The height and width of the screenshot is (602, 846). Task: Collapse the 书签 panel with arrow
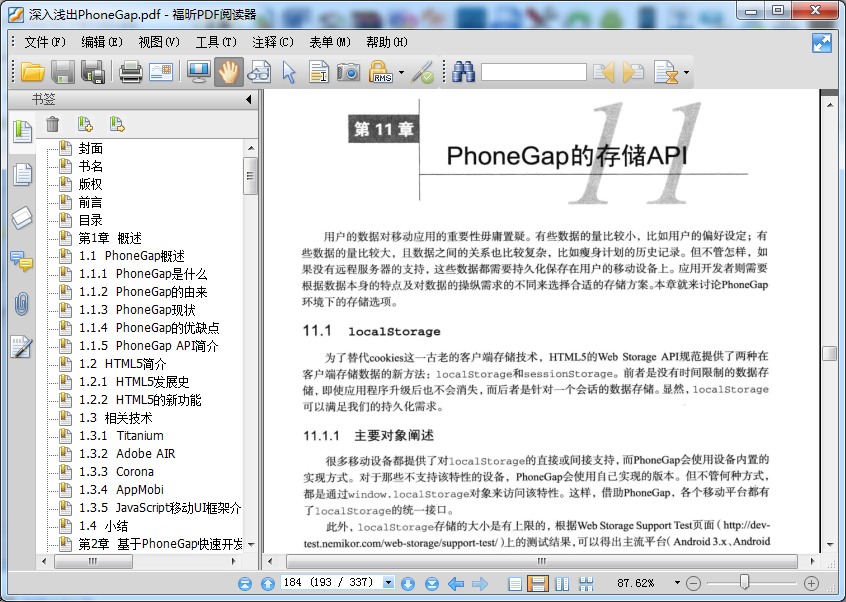pos(248,99)
